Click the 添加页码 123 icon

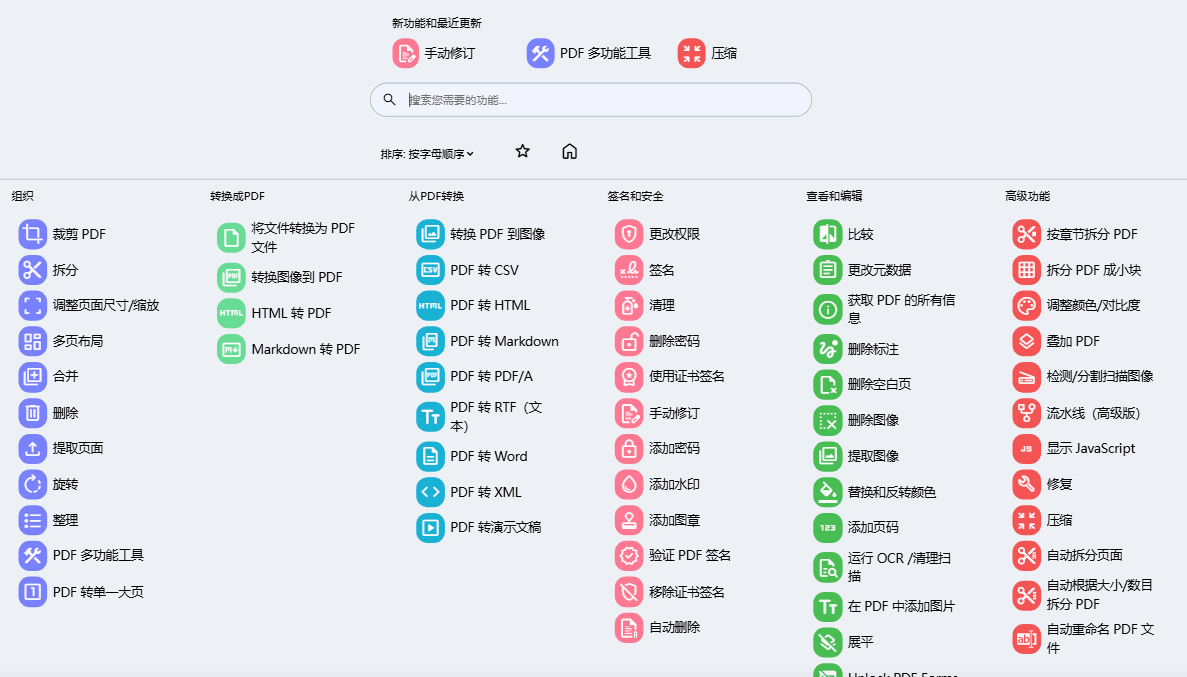click(828, 527)
